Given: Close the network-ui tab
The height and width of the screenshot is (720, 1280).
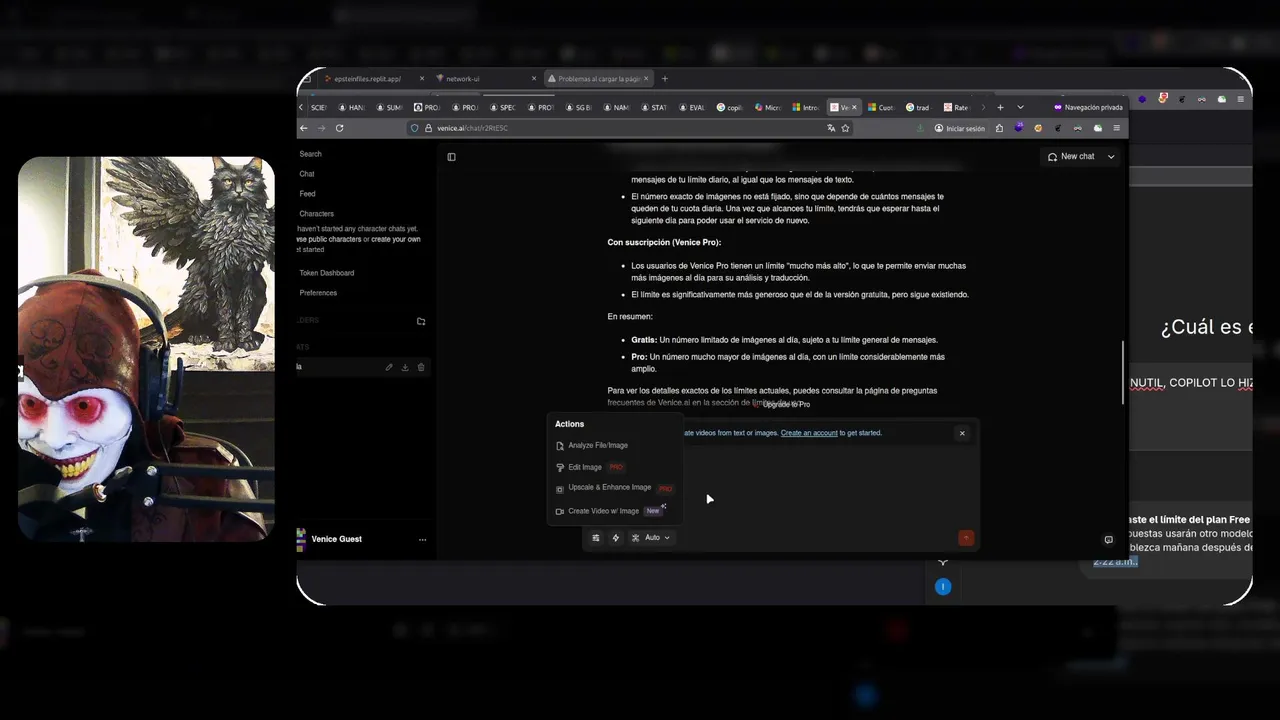Looking at the screenshot, I should click(x=534, y=79).
